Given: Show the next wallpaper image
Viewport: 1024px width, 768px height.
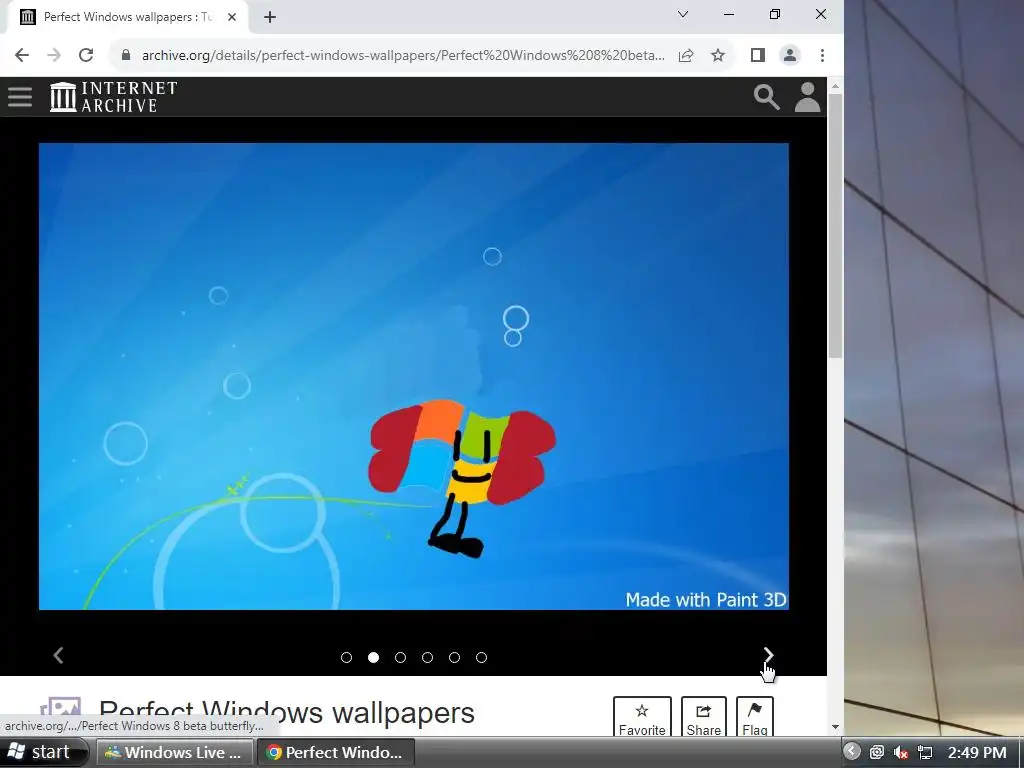Looking at the screenshot, I should 768,655.
